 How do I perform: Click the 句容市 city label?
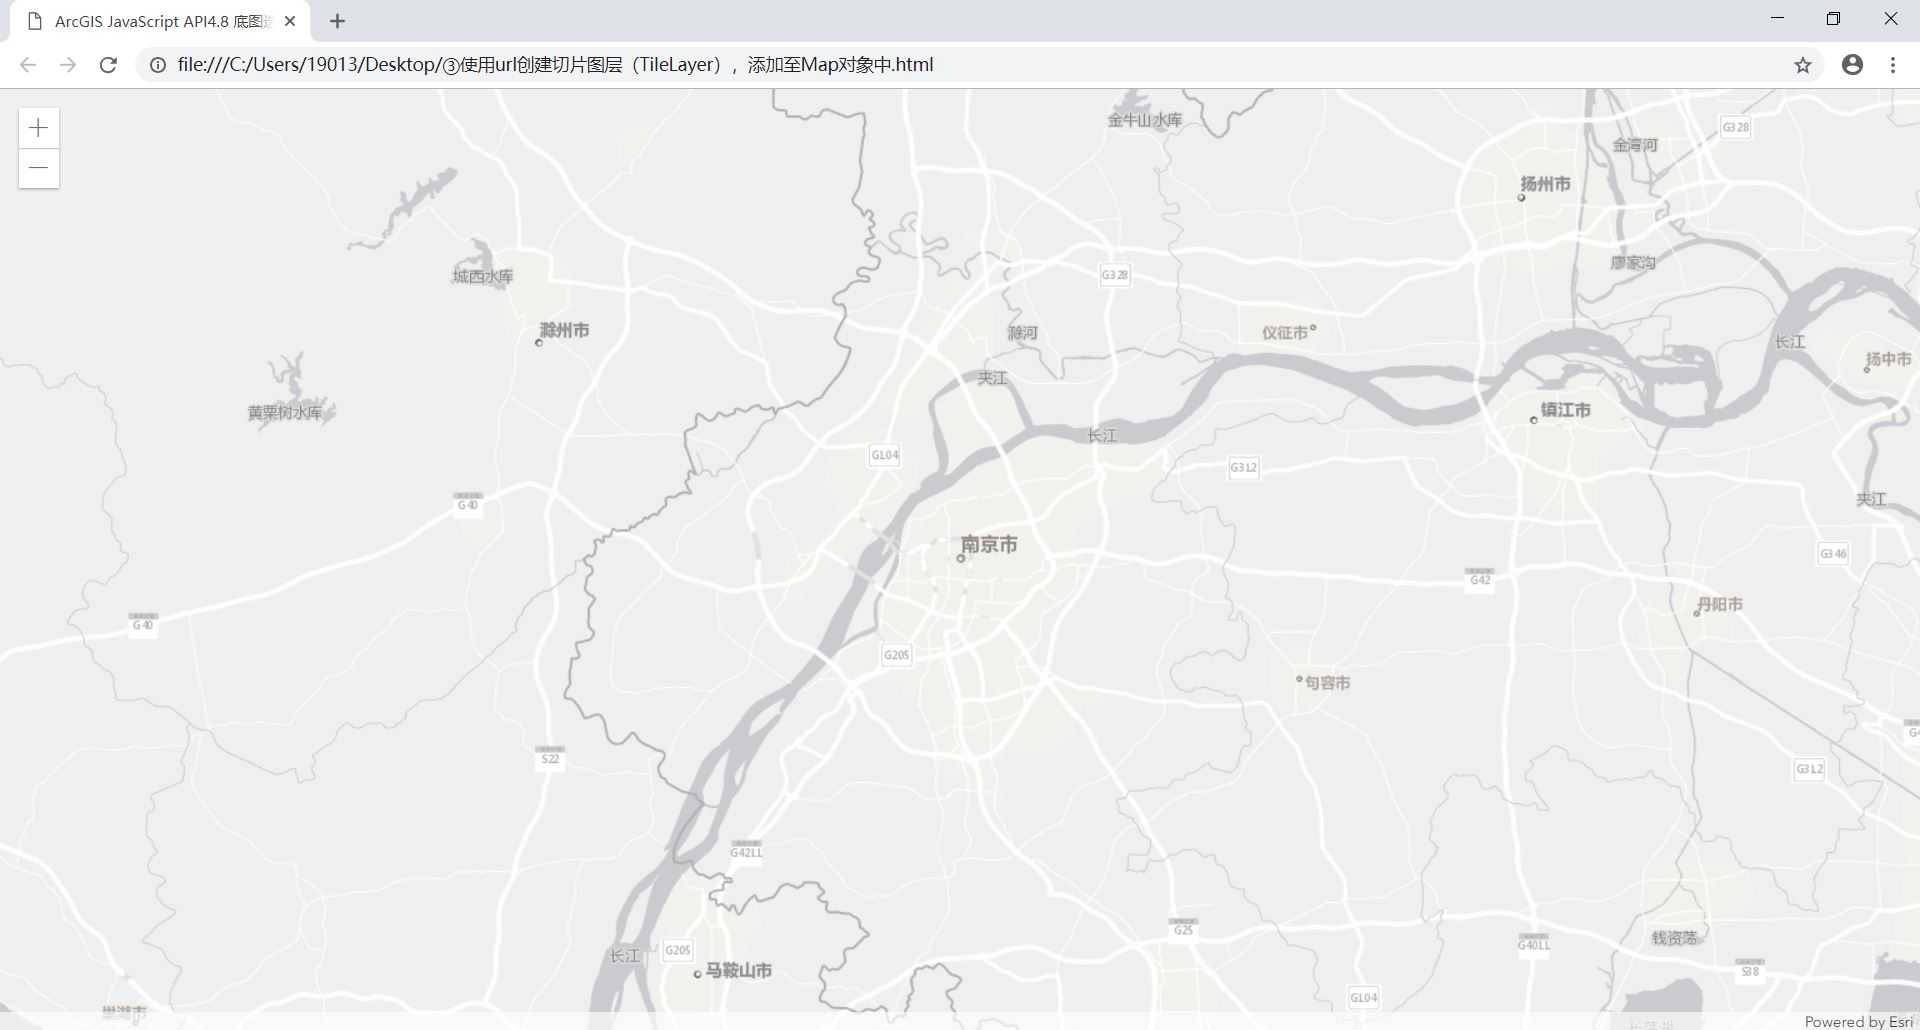point(1327,683)
